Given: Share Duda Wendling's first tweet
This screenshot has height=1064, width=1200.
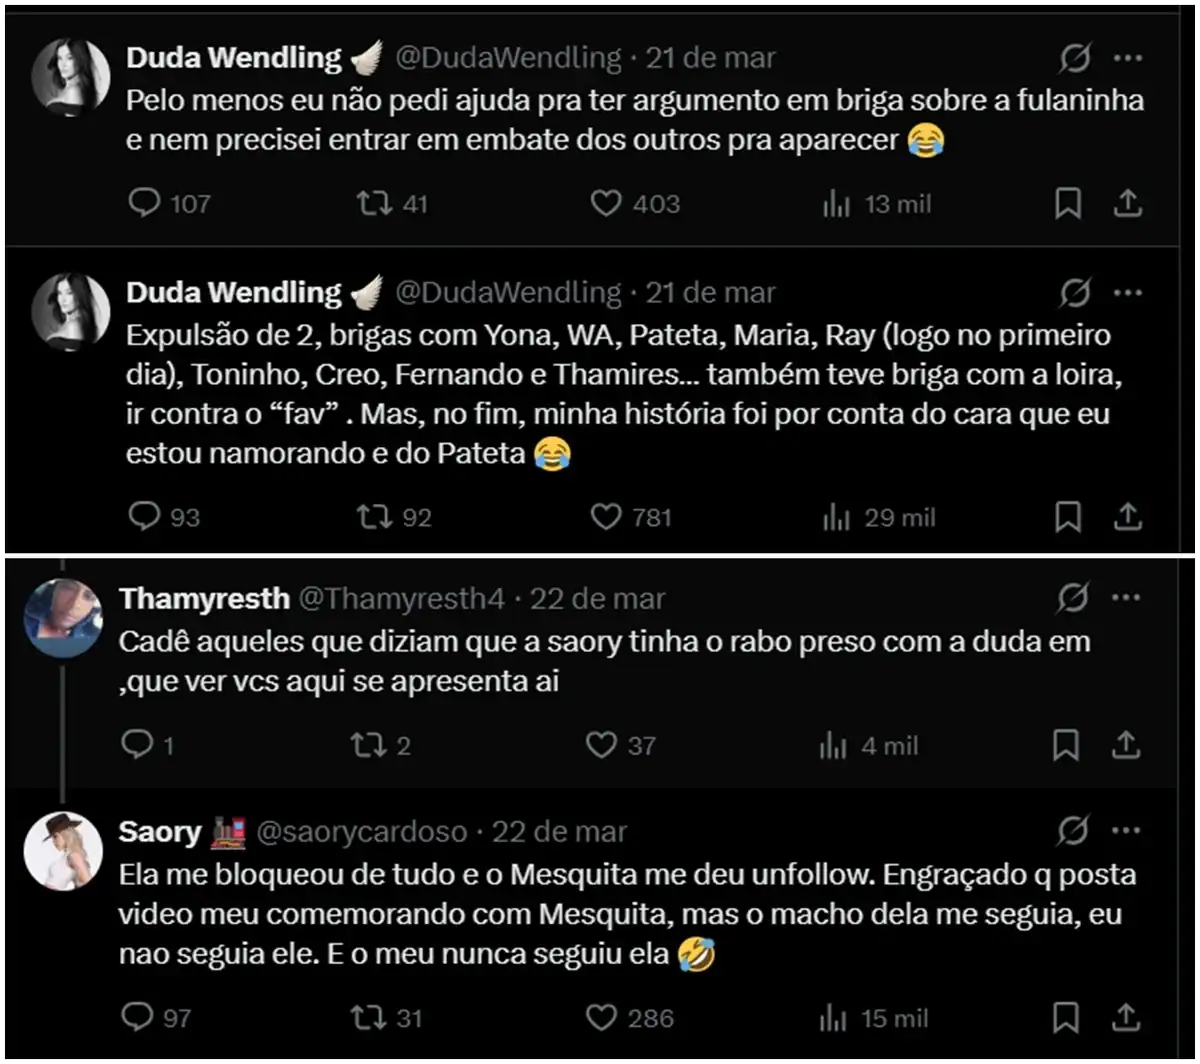Looking at the screenshot, I should 1127,204.
